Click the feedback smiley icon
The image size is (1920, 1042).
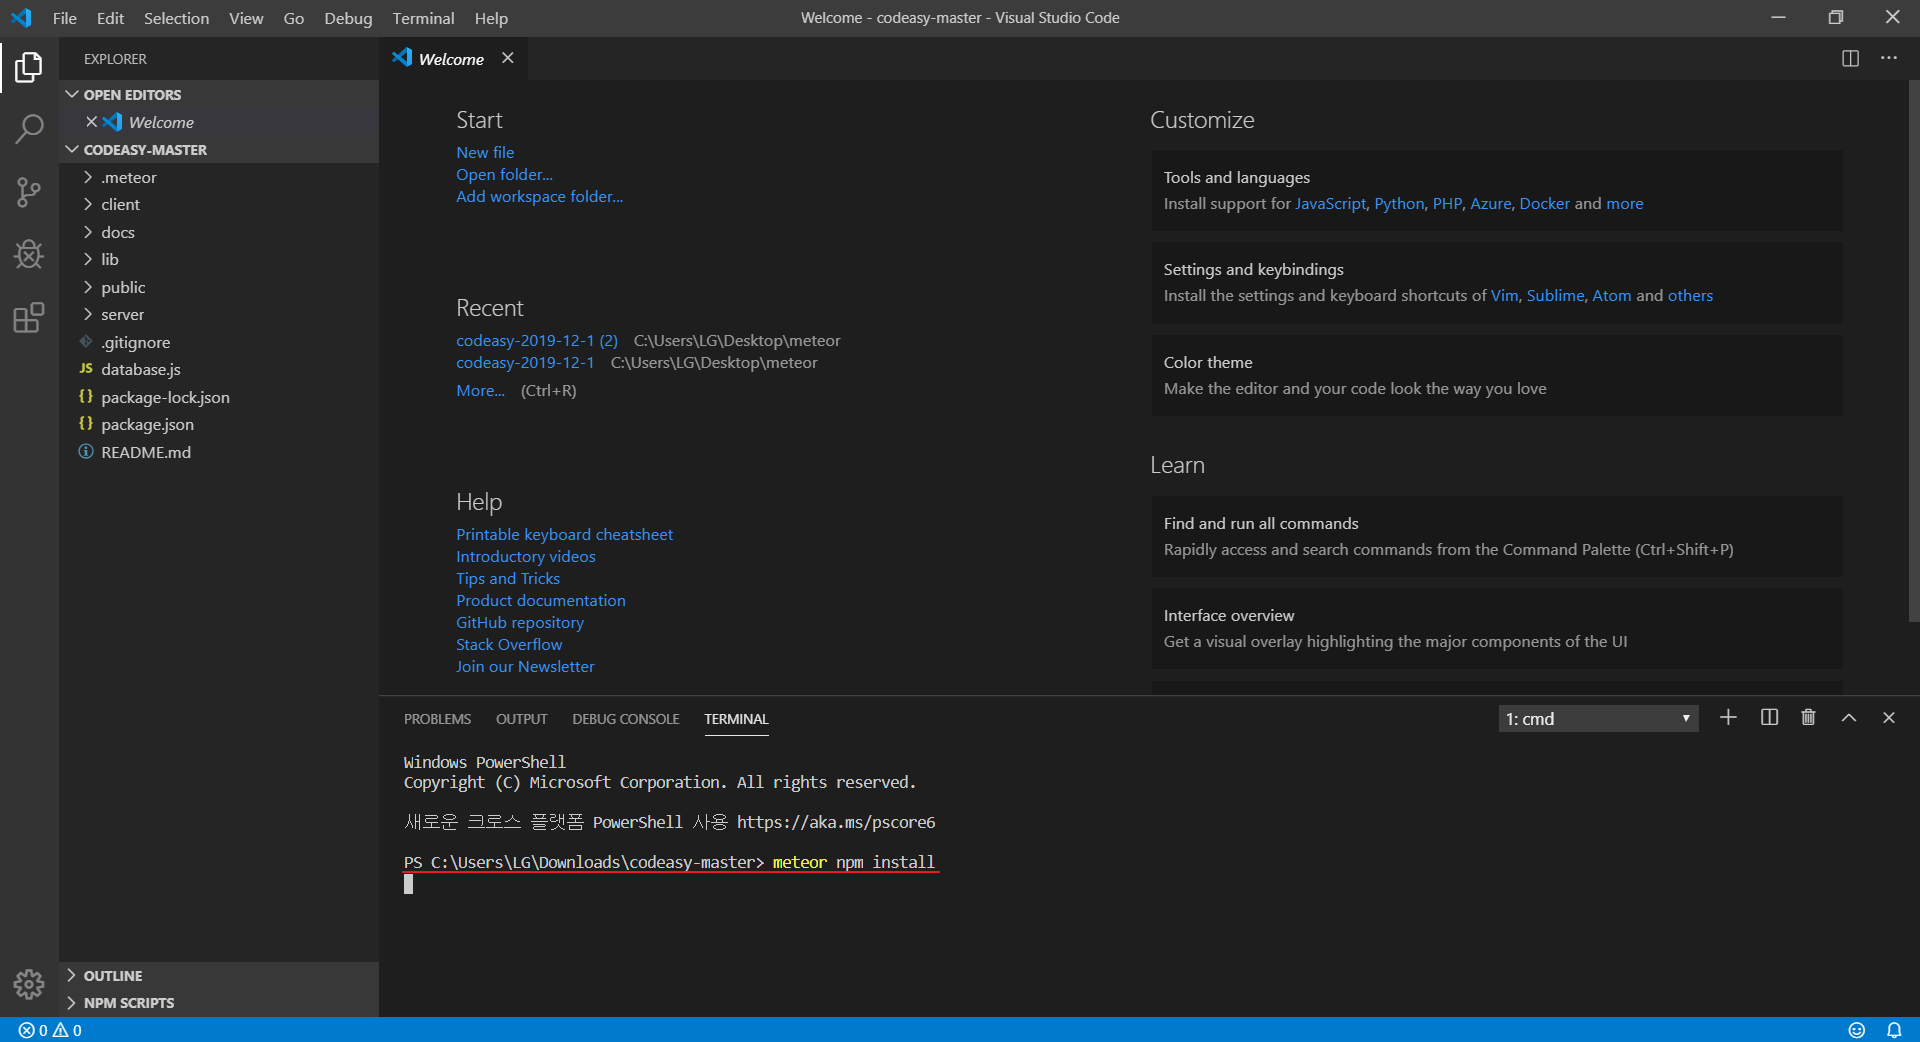tap(1857, 1030)
